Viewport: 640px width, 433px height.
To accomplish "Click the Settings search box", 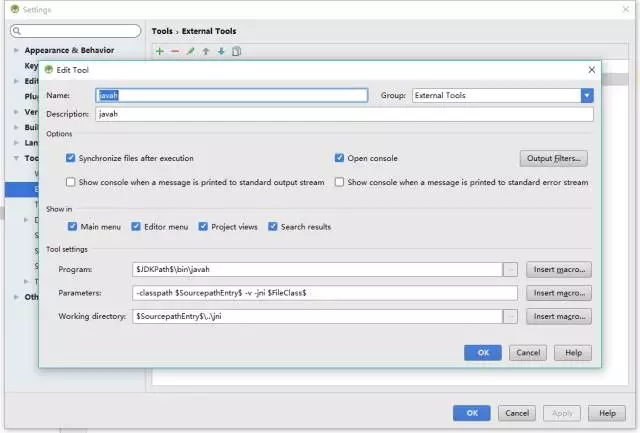I will click(x=76, y=31).
